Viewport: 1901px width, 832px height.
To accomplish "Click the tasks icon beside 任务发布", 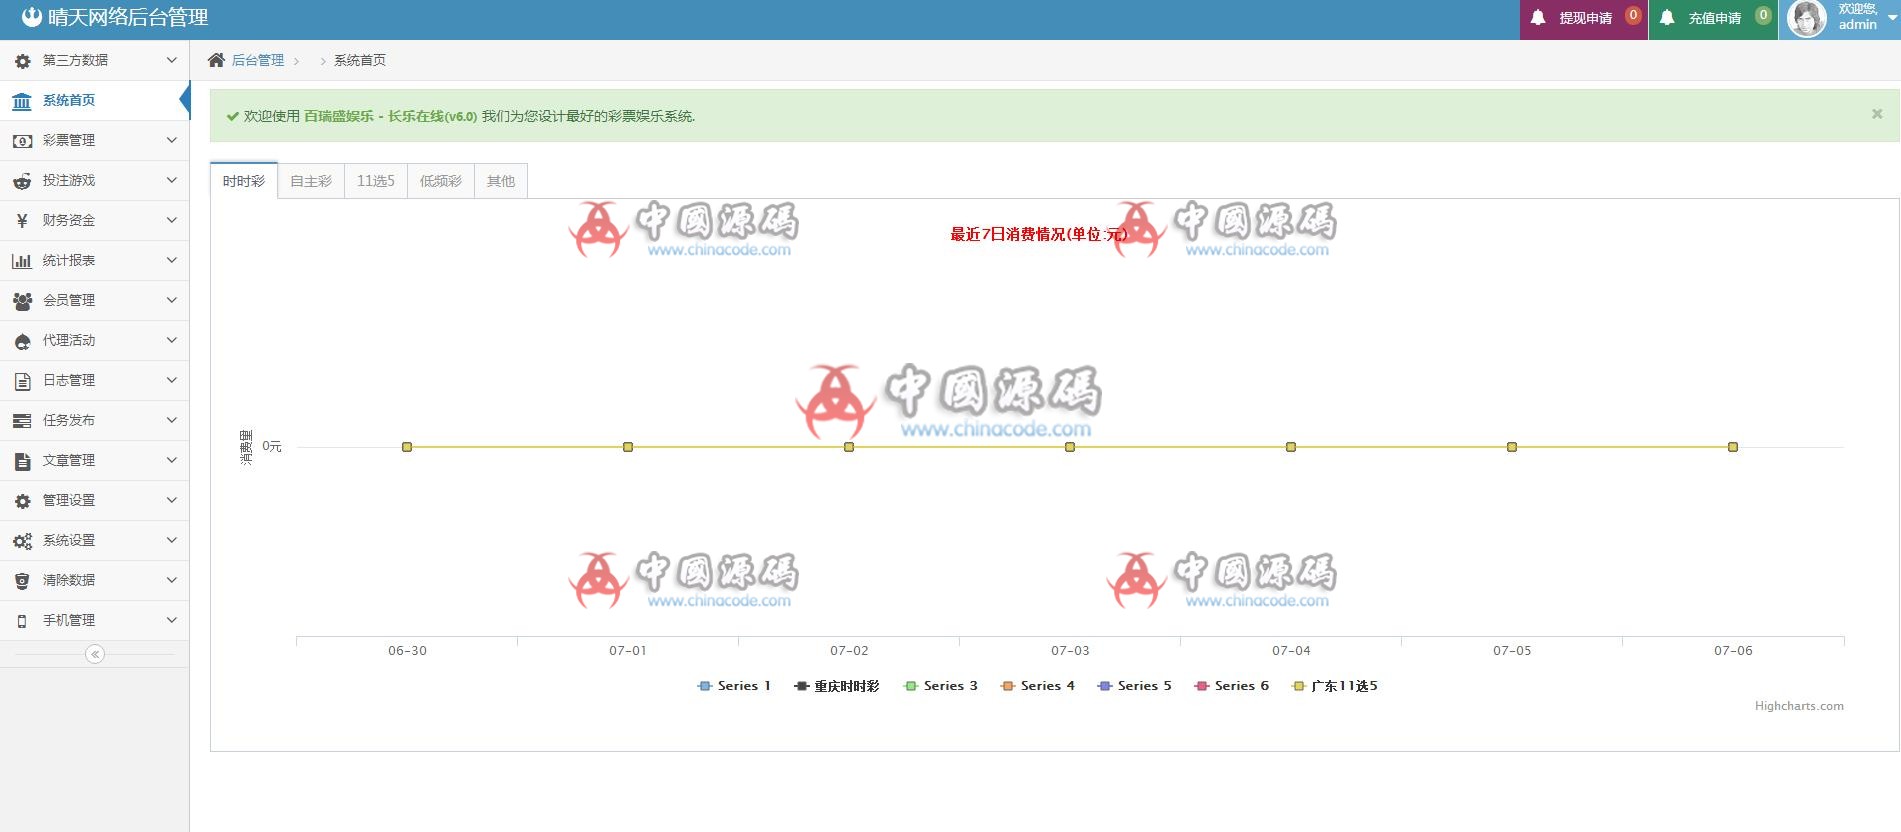I will coord(22,421).
